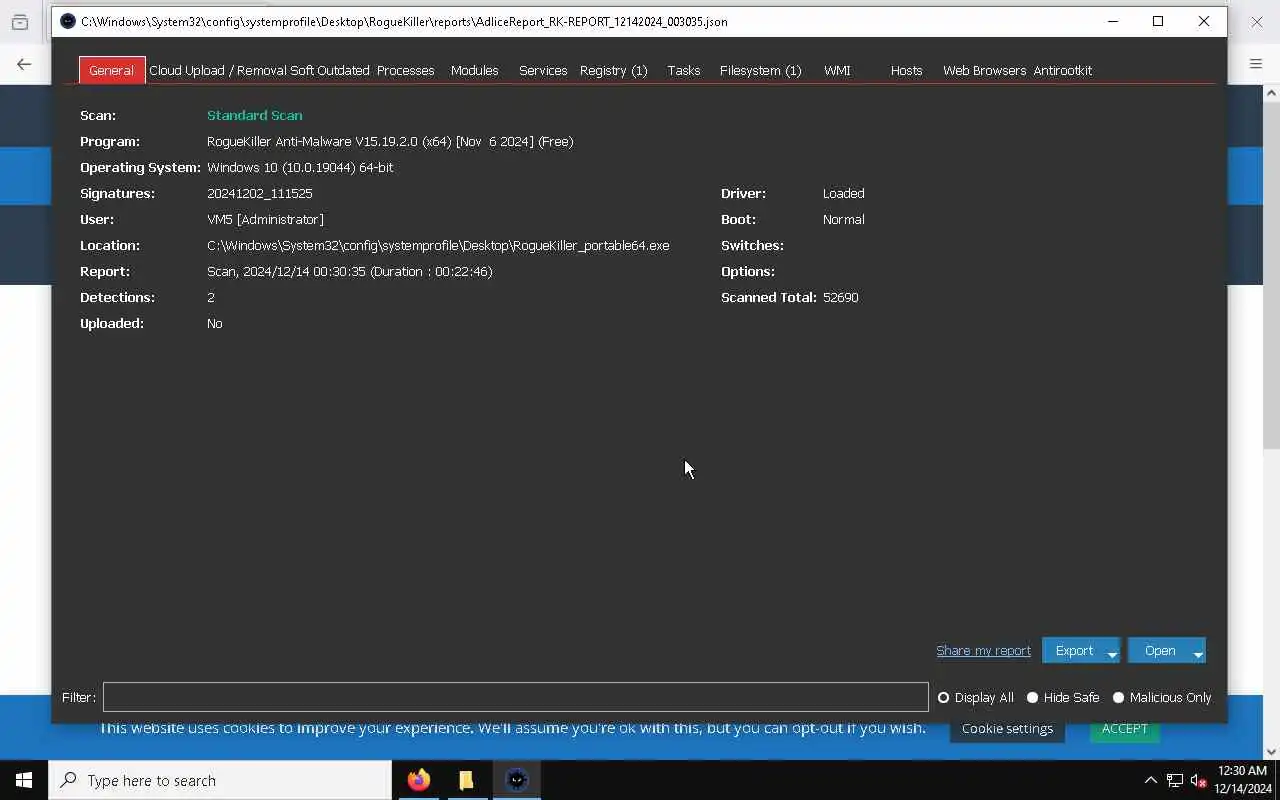The width and height of the screenshot is (1280, 800).
Task: Click the RogueKiller_portable64.exe location path
Action: coord(438,246)
